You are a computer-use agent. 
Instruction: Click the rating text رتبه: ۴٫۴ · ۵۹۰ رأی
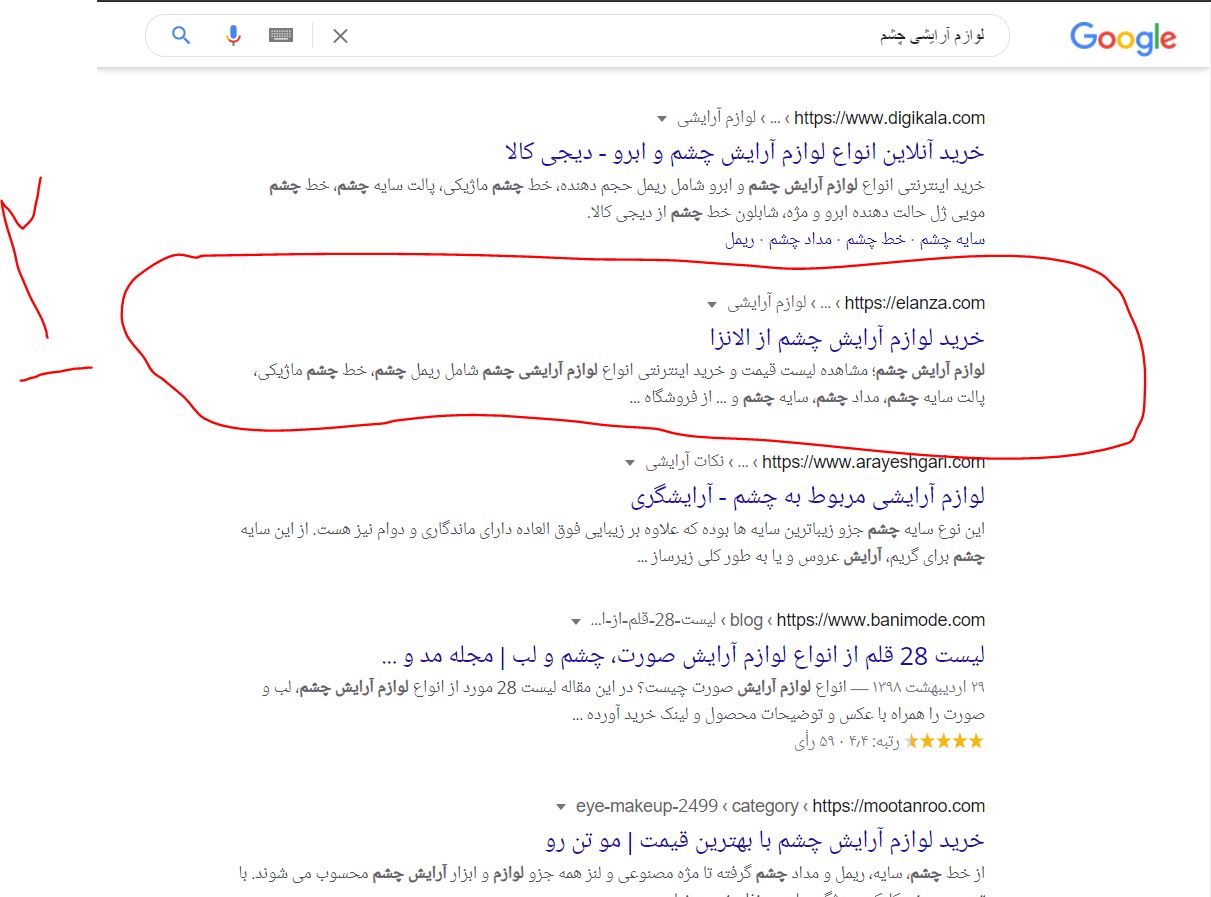pyautogui.click(x=847, y=741)
